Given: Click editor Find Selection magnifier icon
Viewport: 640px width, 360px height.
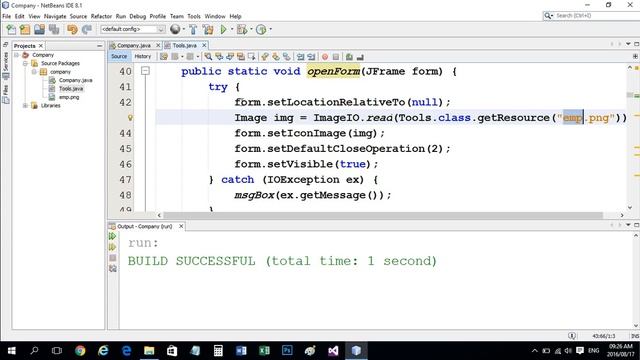Looking at the screenshot, I should click(208, 57).
